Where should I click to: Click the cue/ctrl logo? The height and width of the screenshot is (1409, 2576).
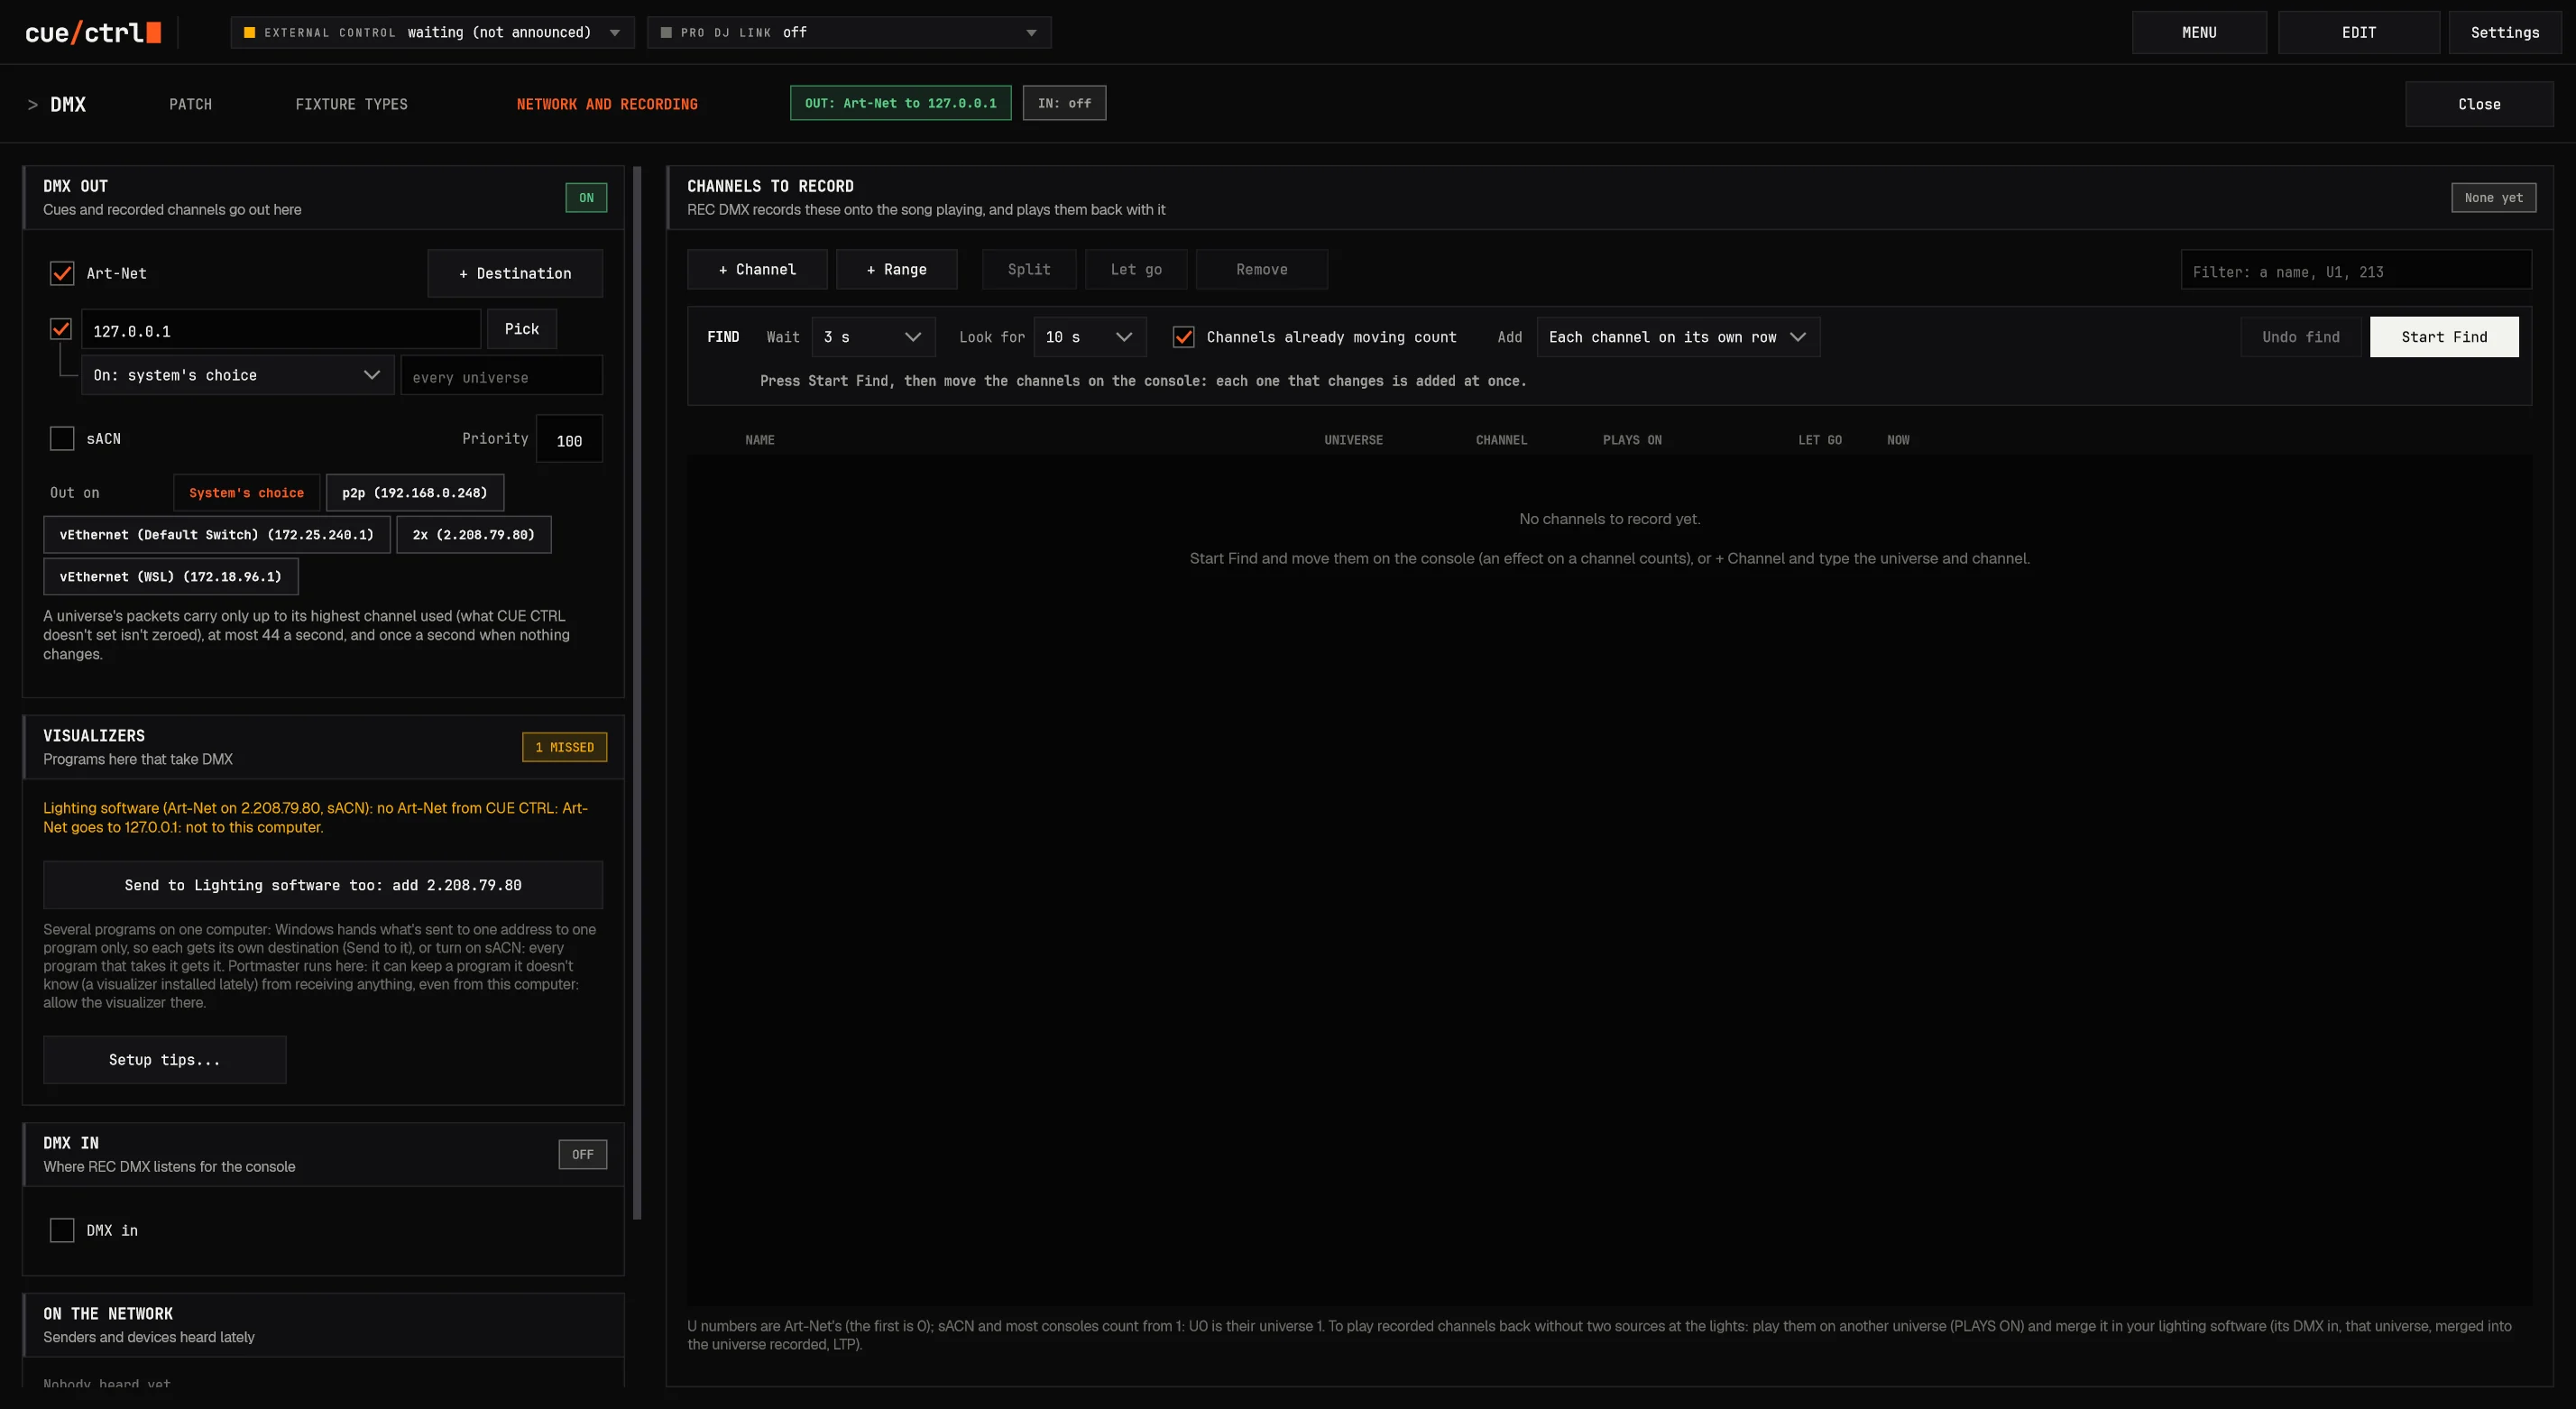[93, 32]
